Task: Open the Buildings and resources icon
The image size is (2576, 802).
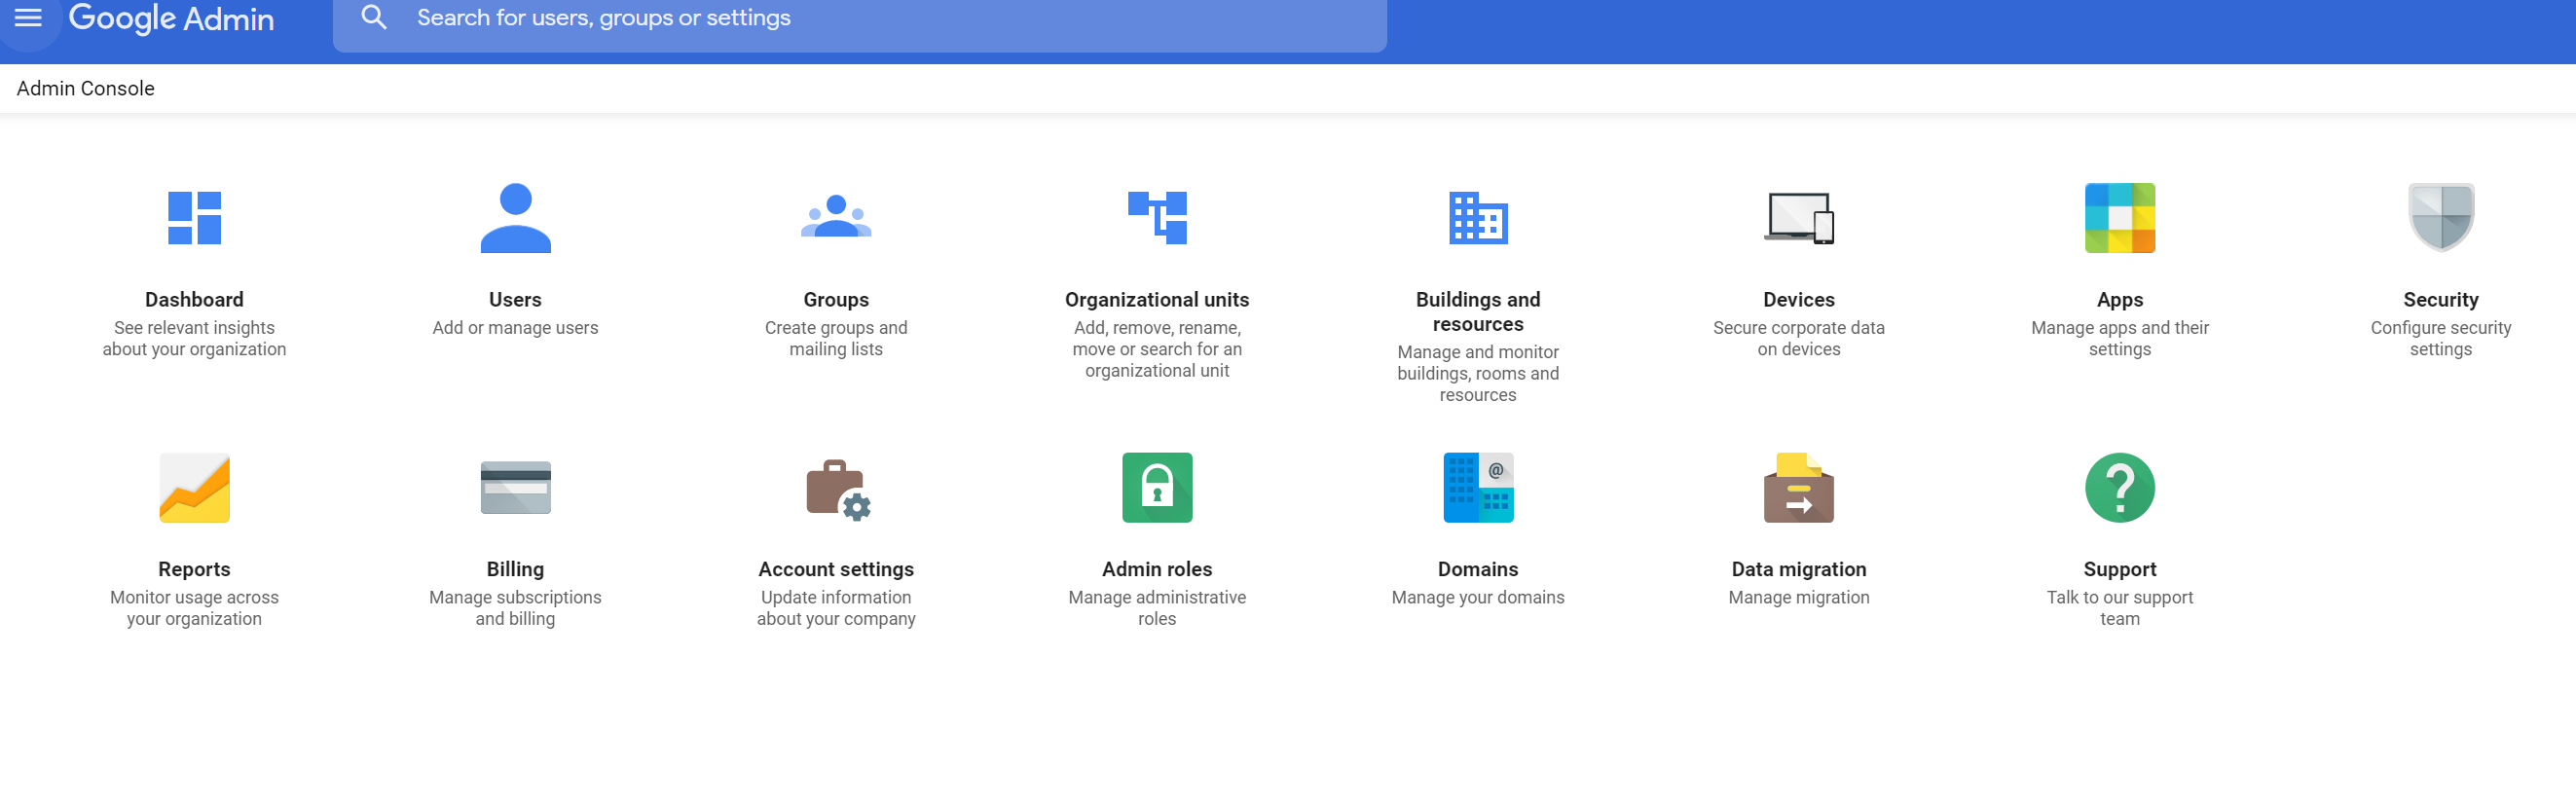Action: coord(1478,218)
